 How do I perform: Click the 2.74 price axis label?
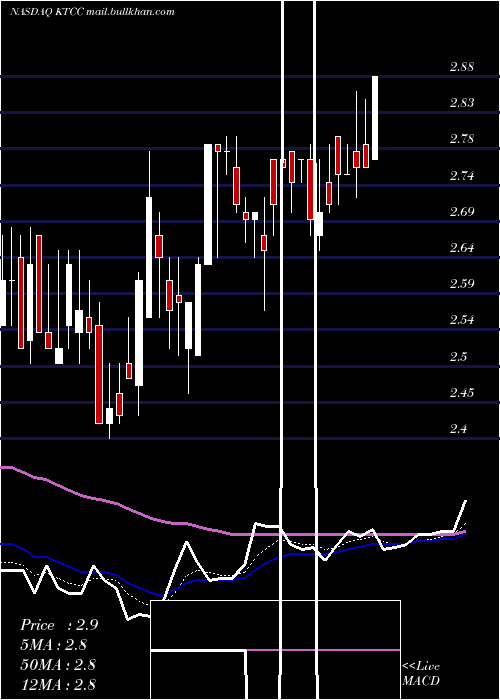(x=462, y=175)
